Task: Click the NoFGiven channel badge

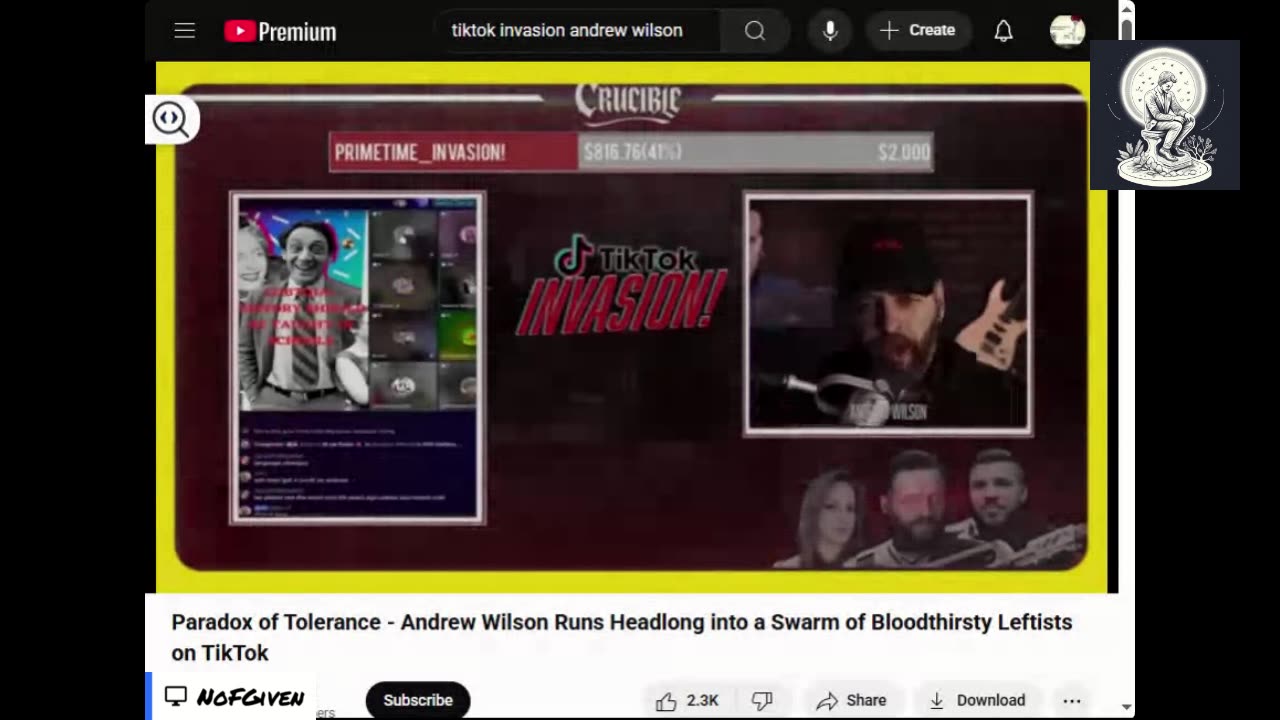Action: 234,697
